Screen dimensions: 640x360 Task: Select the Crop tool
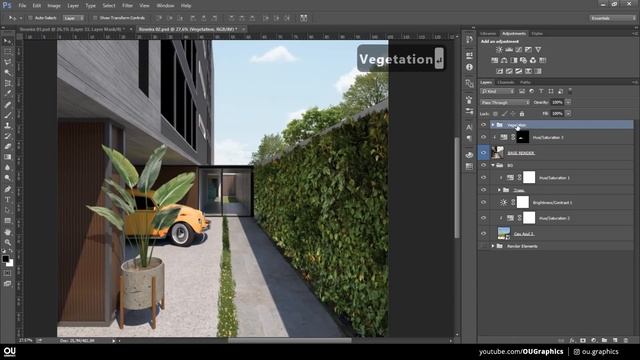[7, 83]
